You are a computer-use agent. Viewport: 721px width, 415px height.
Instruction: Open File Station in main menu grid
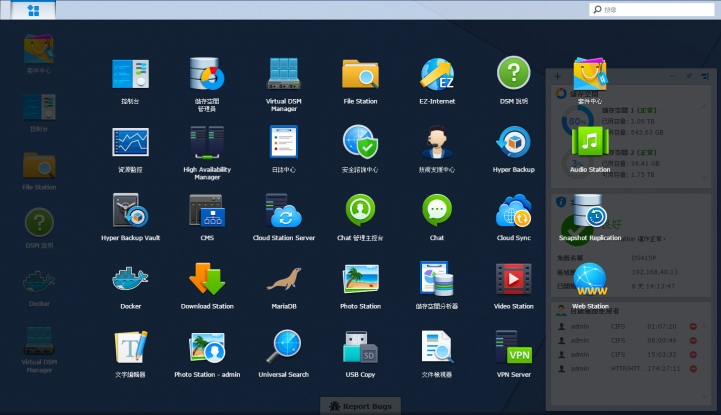pos(360,74)
